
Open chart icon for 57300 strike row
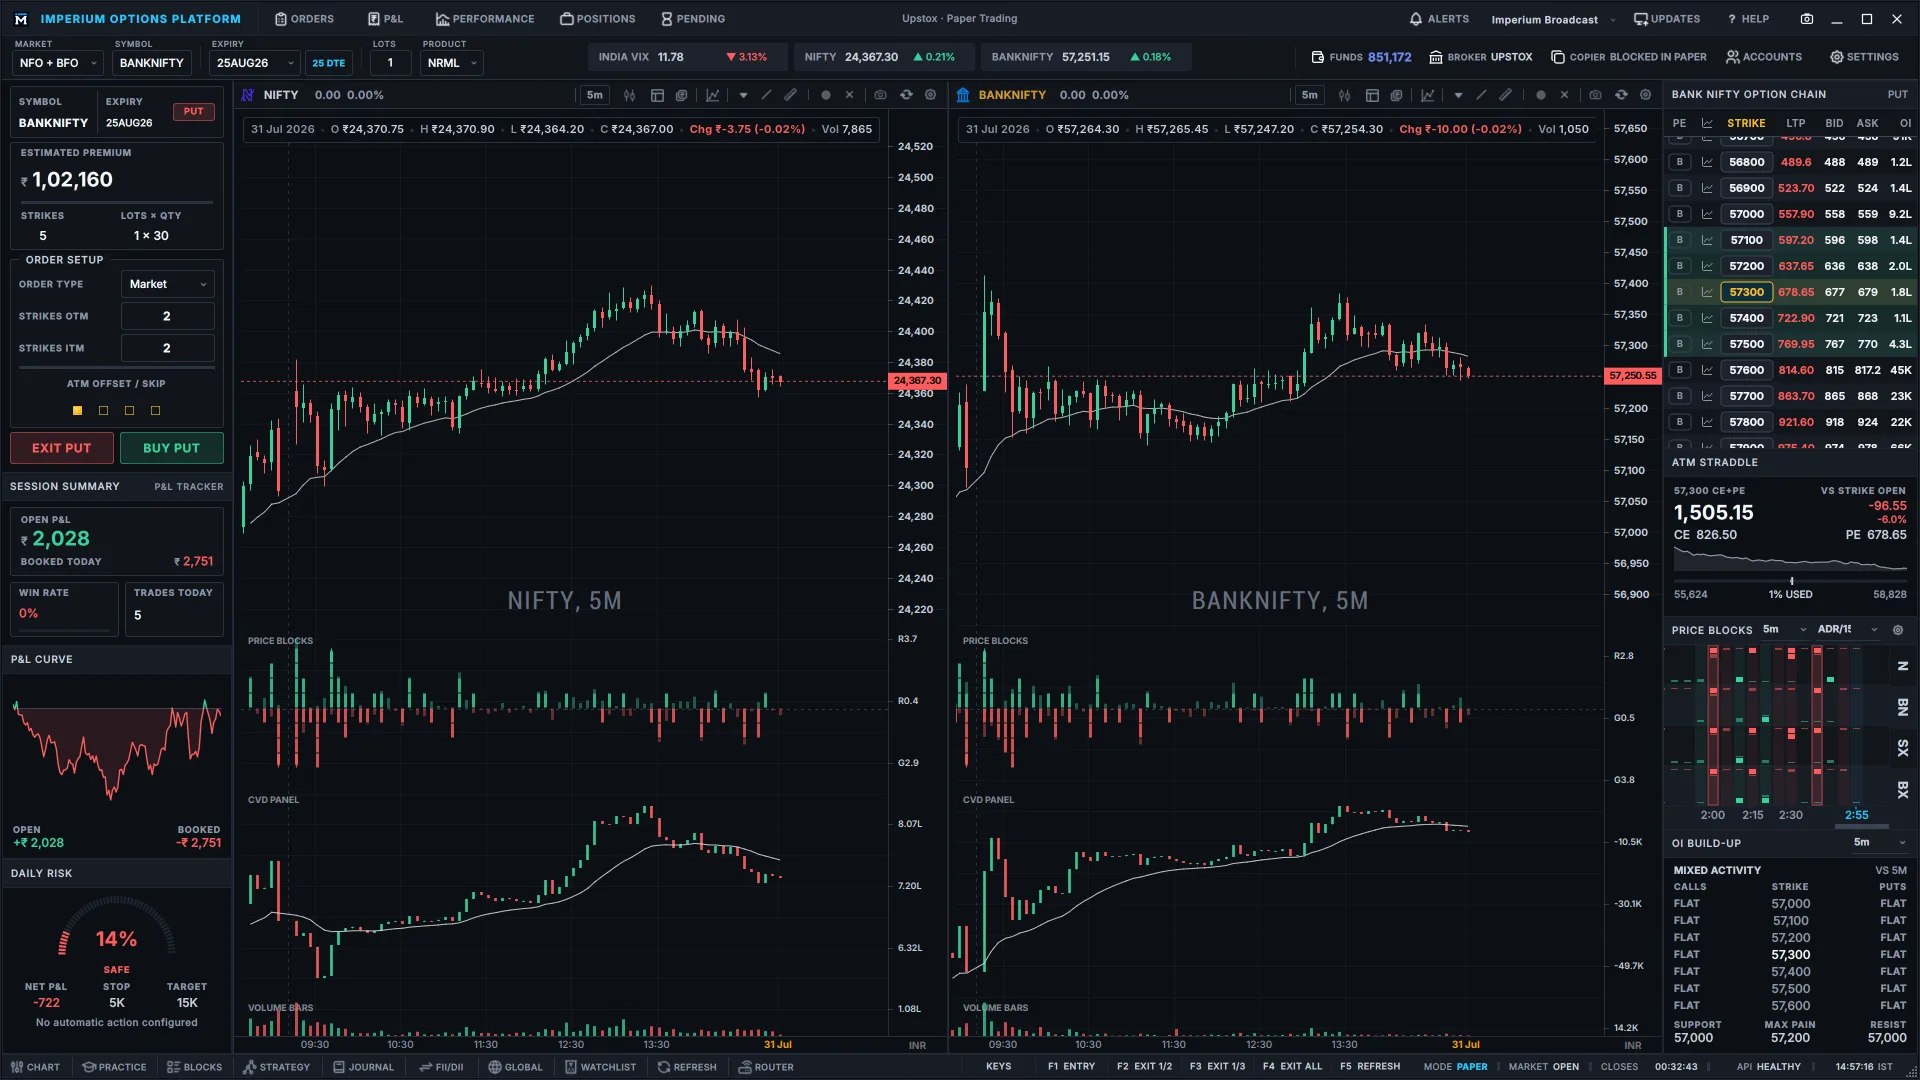[1707, 292]
